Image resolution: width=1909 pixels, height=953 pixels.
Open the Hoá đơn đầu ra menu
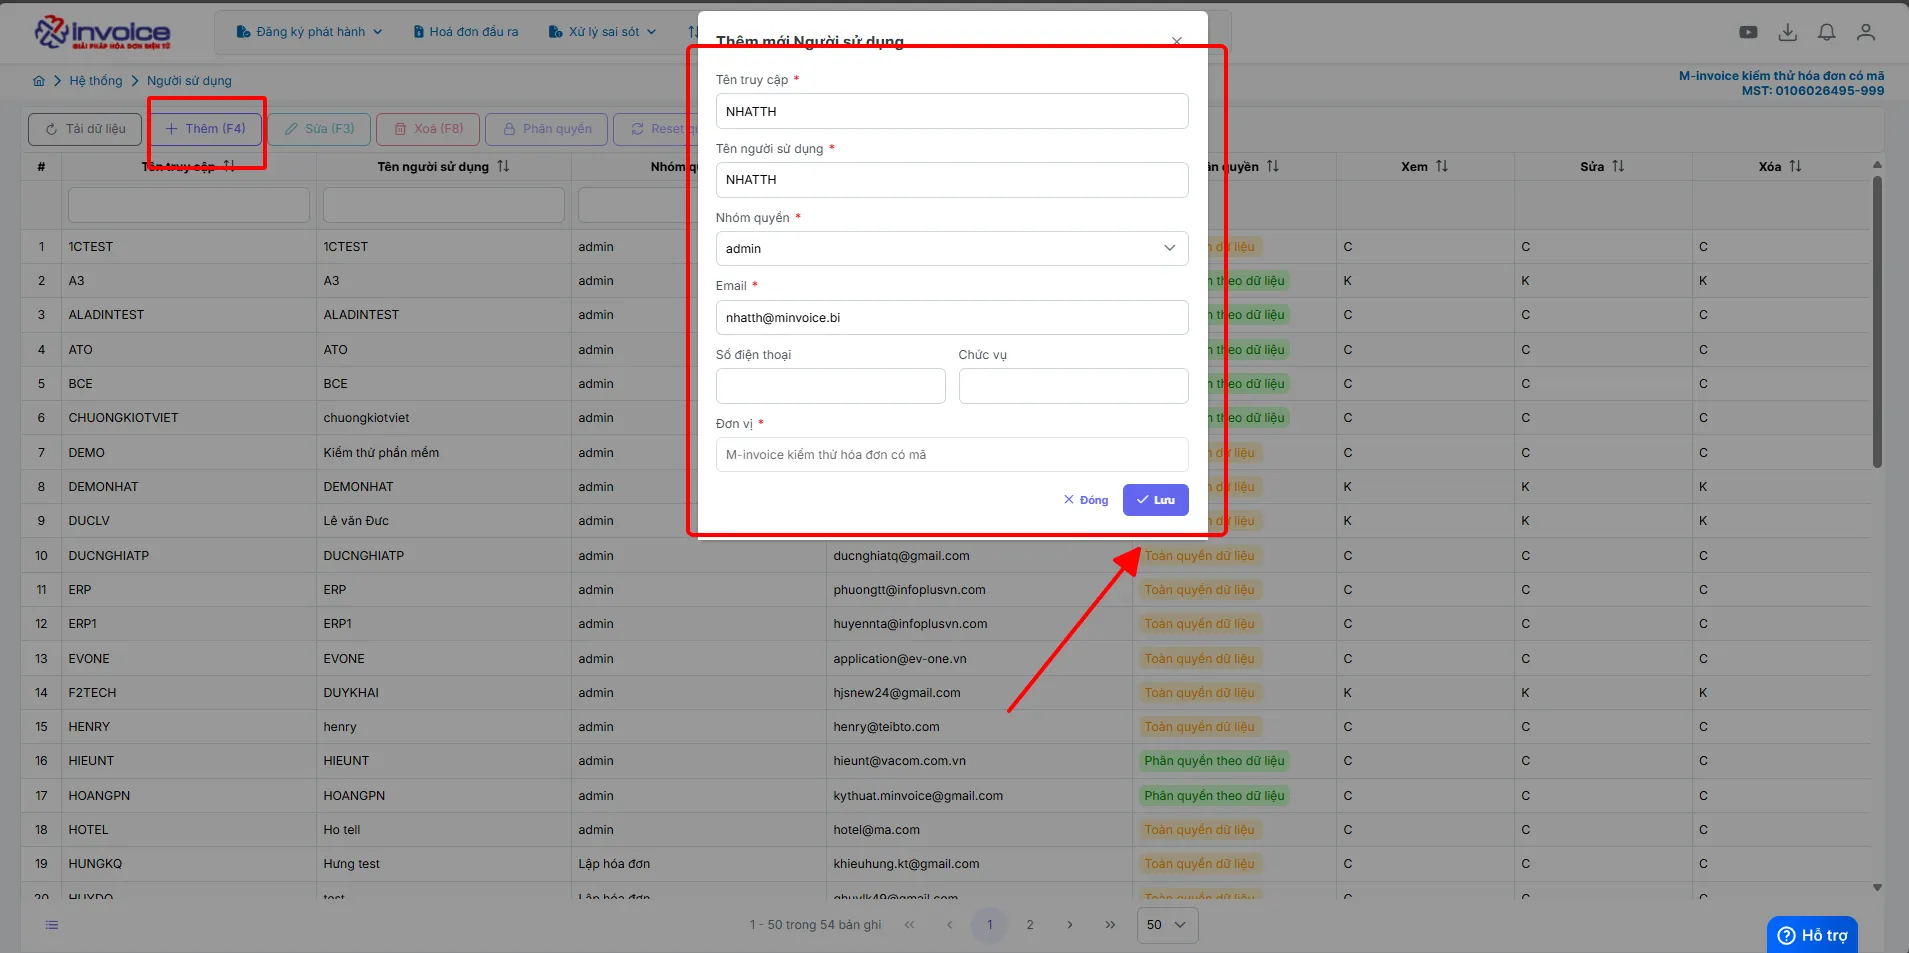(x=466, y=32)
